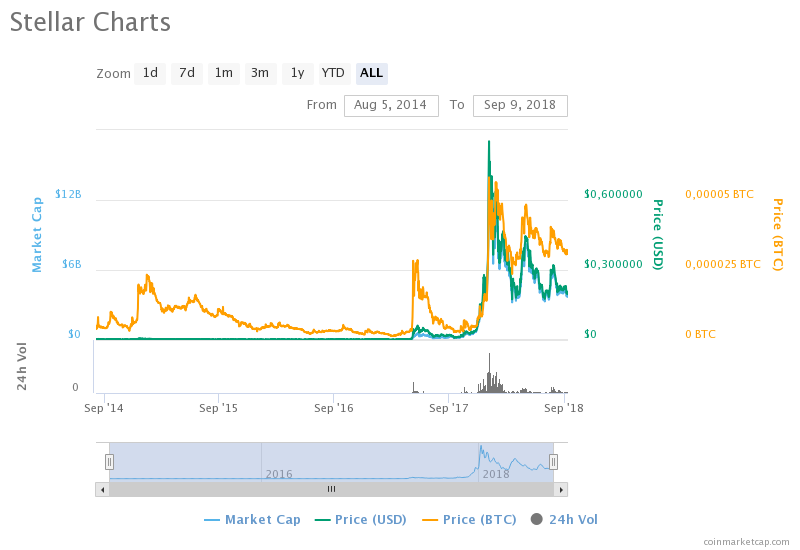Click the navigator left scroll arrow
The width and height of the screenshot is (800, 550).
coord(103,490)
